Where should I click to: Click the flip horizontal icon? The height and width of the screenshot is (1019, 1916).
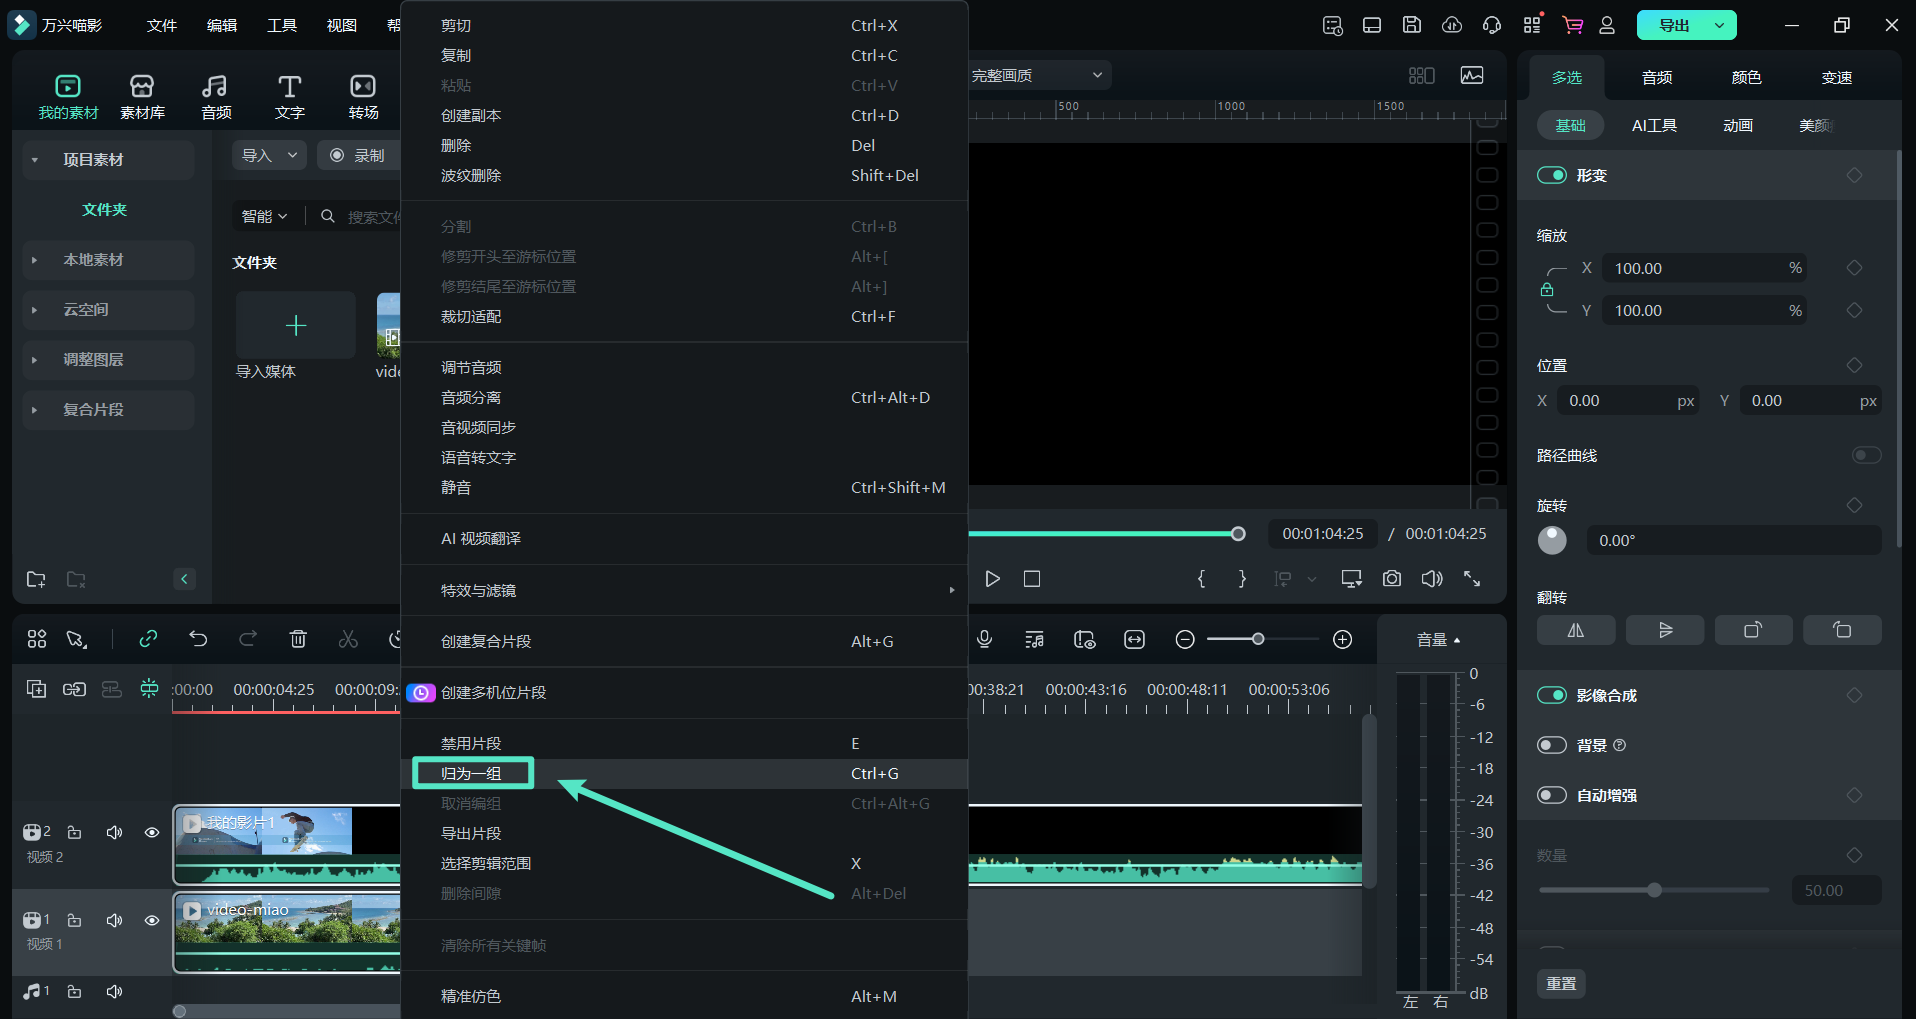[x=1575, y=630]
